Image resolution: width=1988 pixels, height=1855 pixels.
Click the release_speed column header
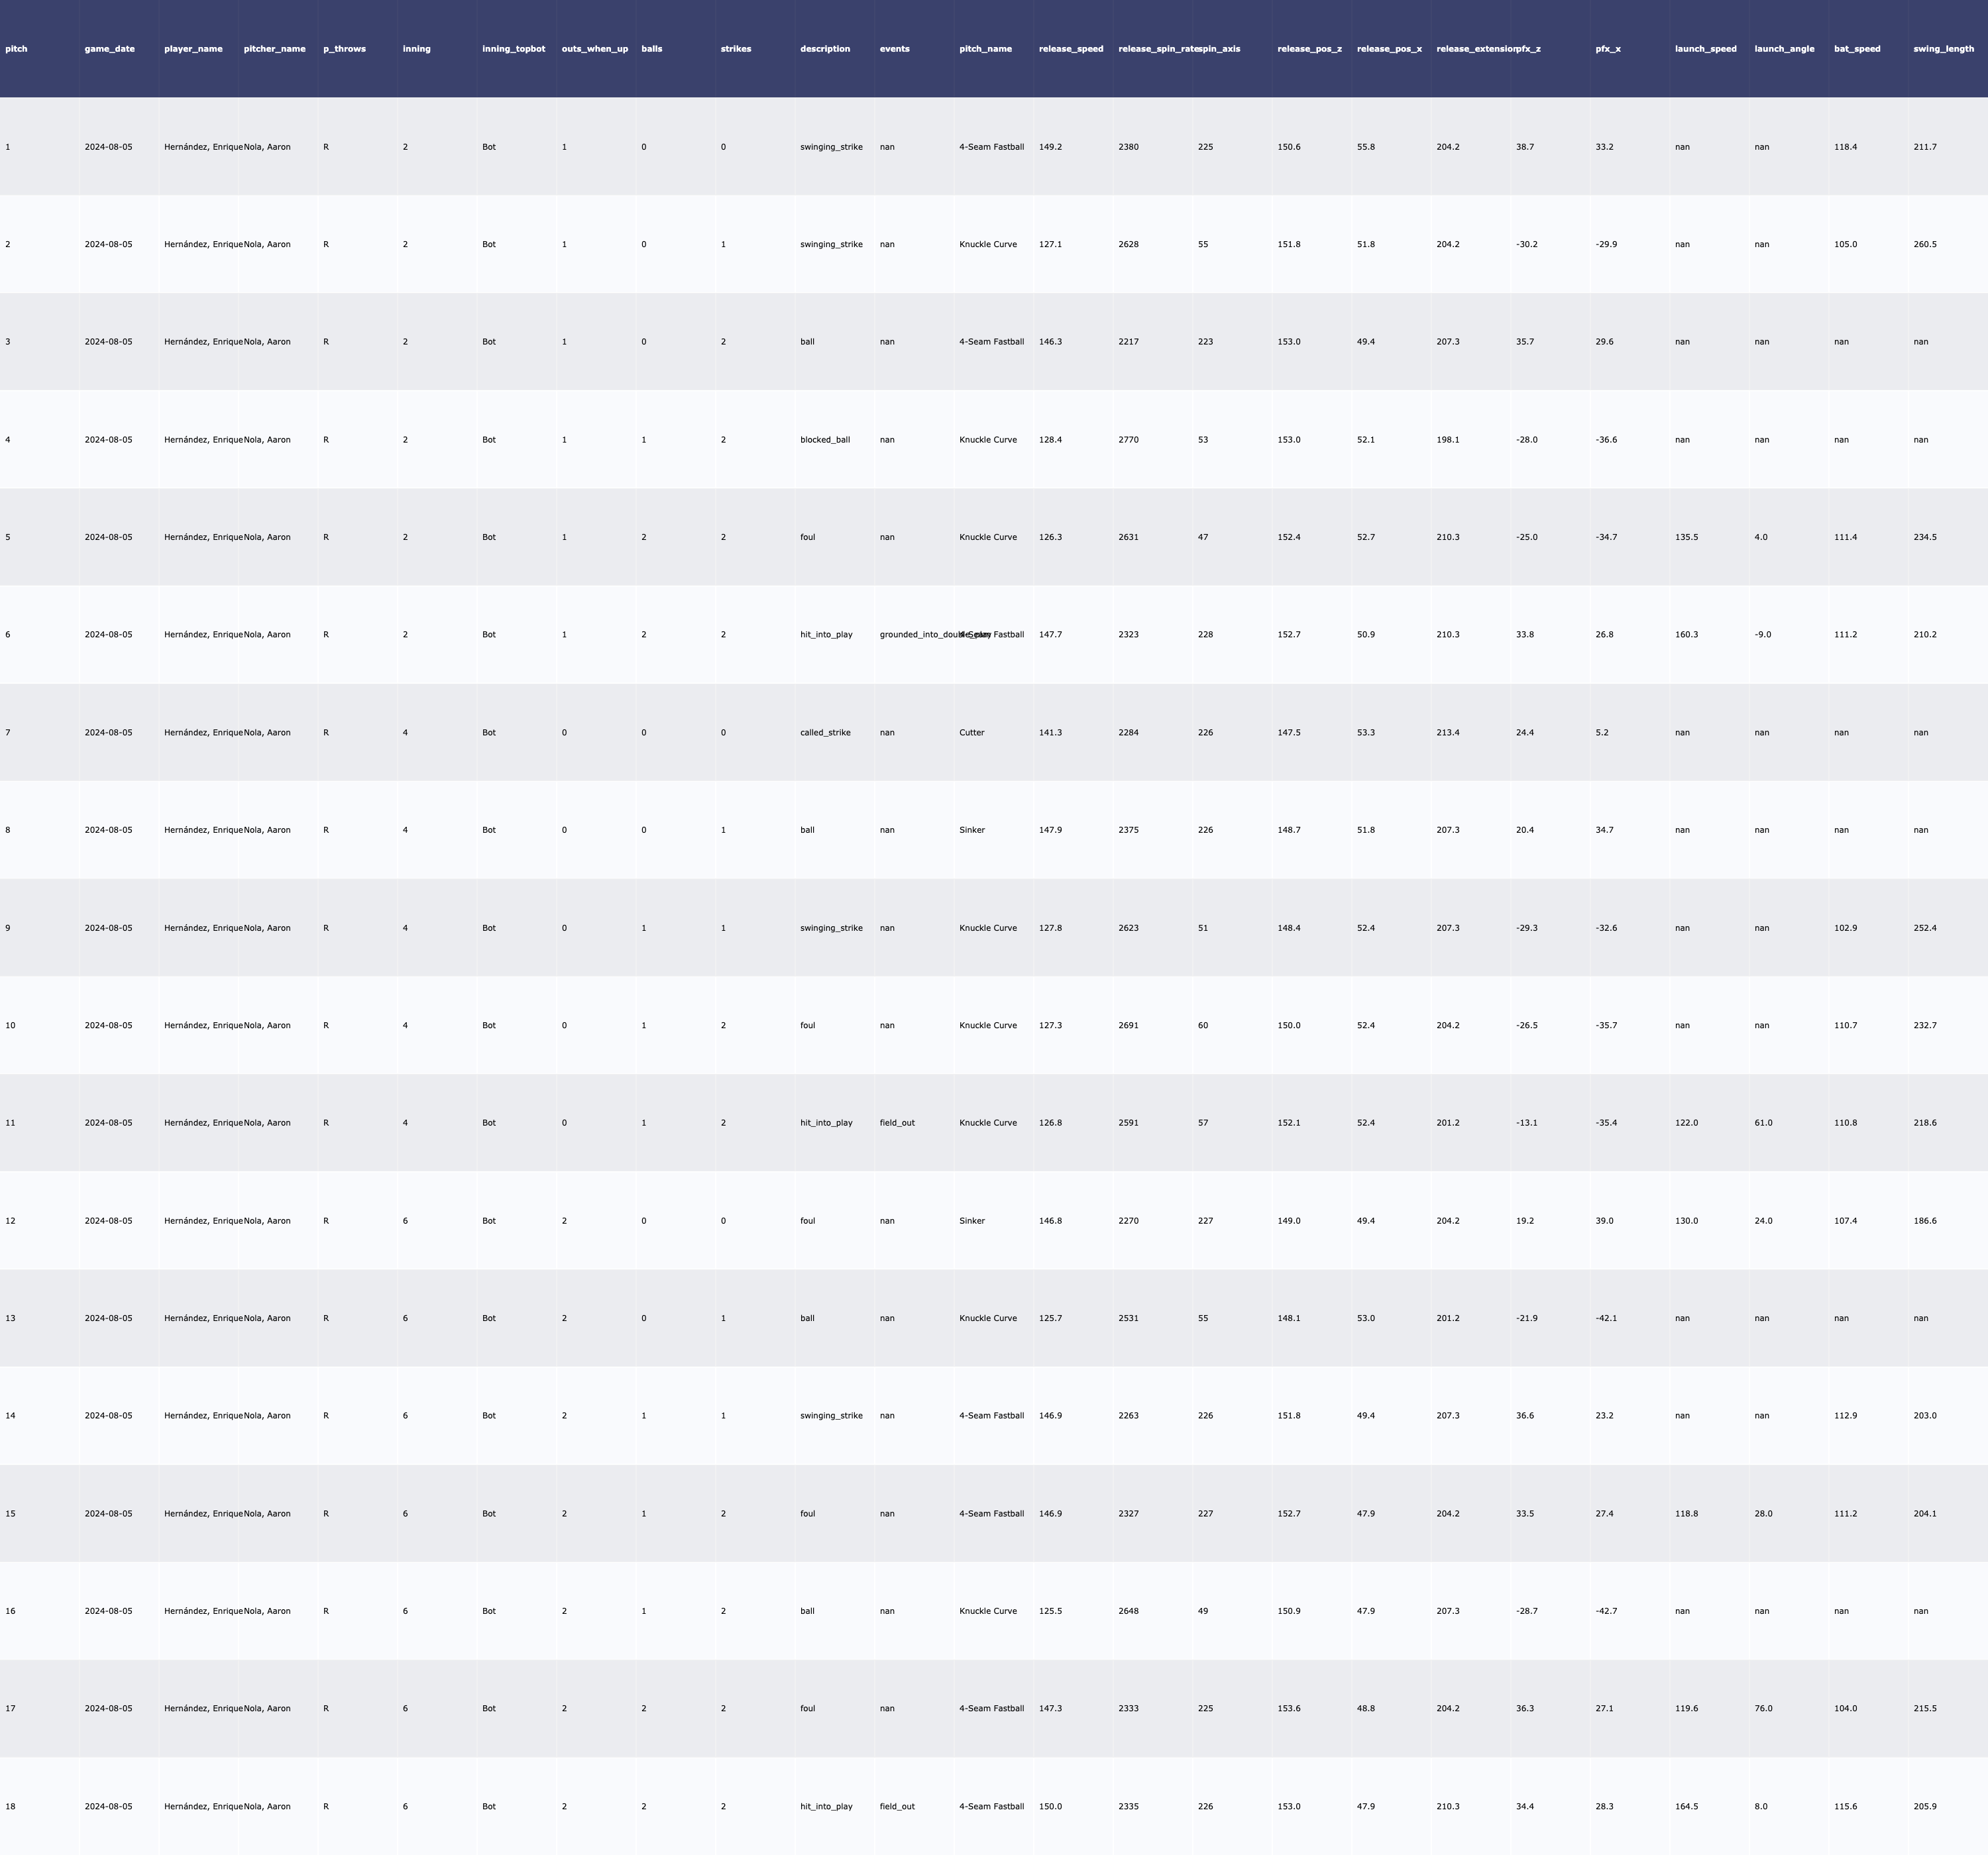(x=1071, y=49)
